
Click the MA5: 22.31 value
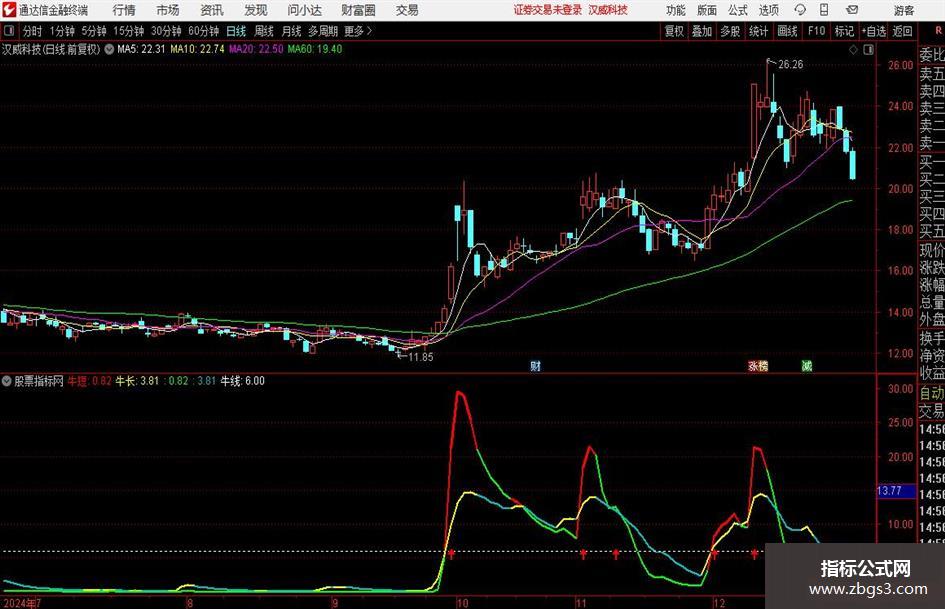[x=141, y=49]
